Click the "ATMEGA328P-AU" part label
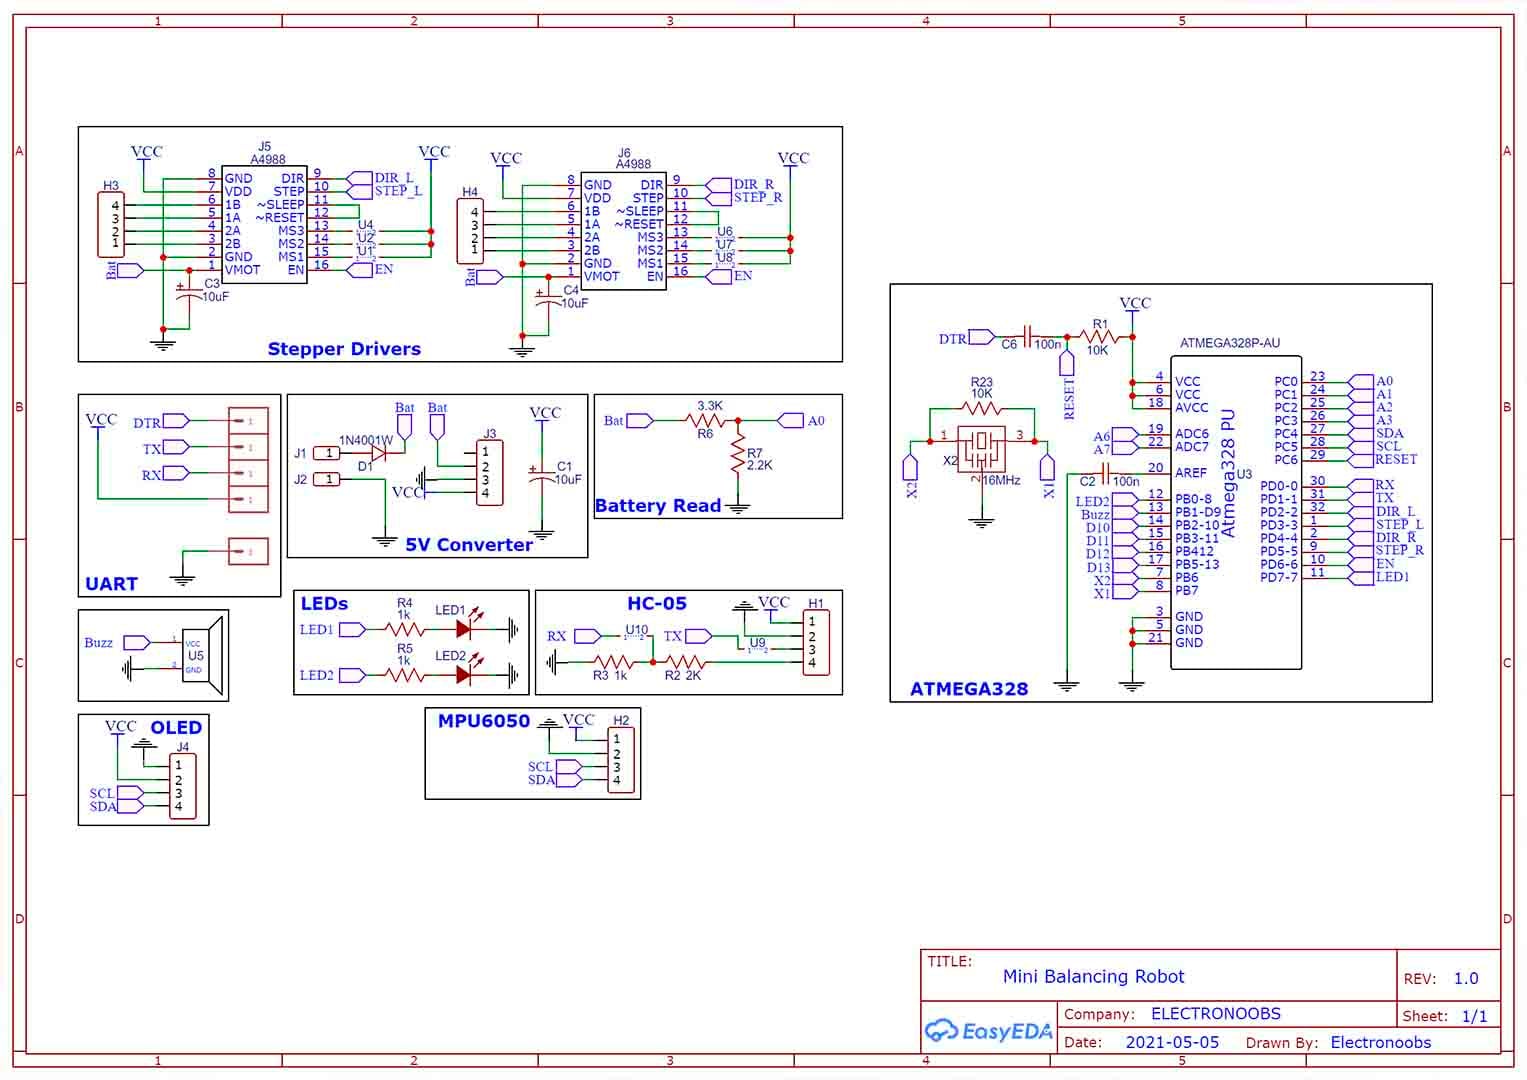Image resolution: width=1527 pixels, height=1080 pixels. coord(1230,343)
